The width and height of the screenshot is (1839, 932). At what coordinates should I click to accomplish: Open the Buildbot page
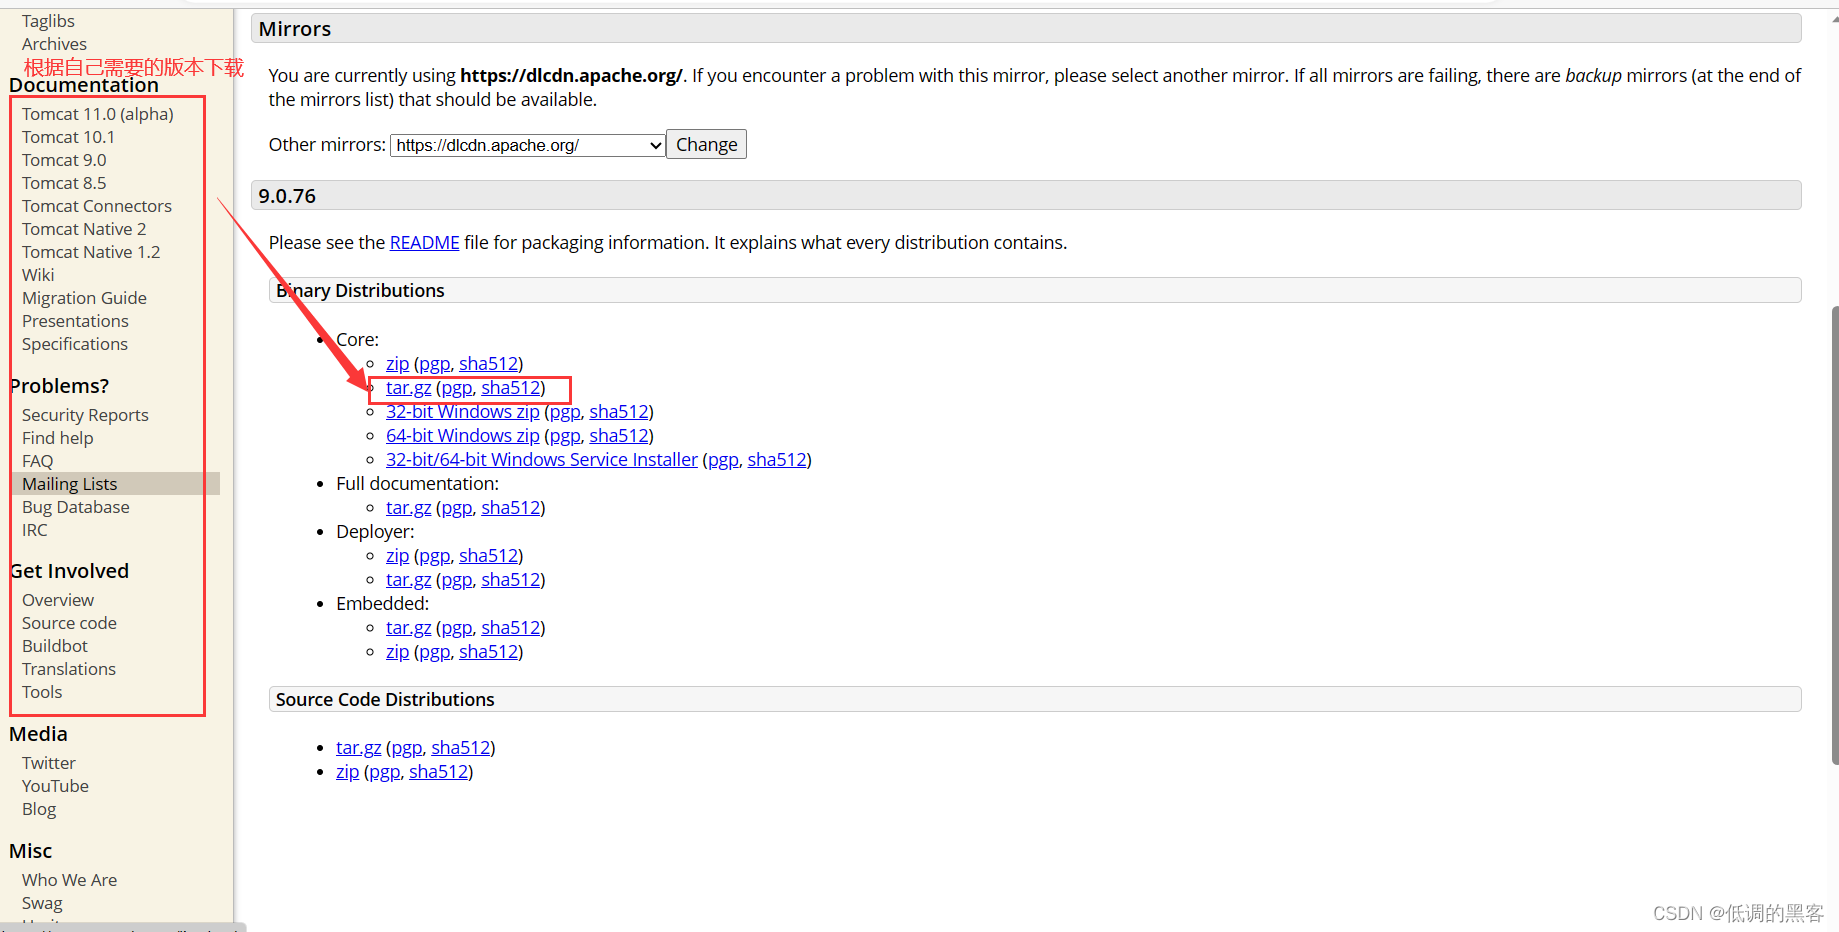pos(55,646)
